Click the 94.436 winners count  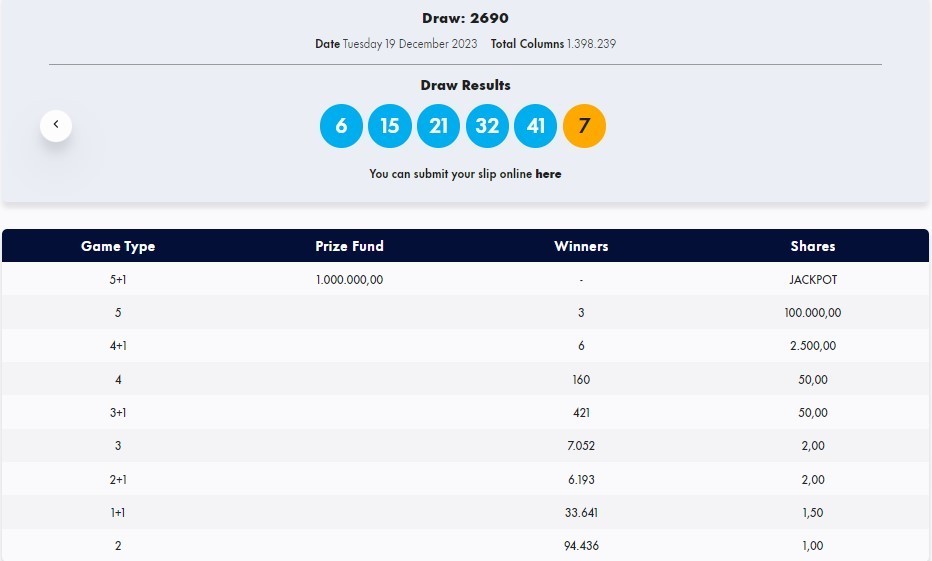581,546
